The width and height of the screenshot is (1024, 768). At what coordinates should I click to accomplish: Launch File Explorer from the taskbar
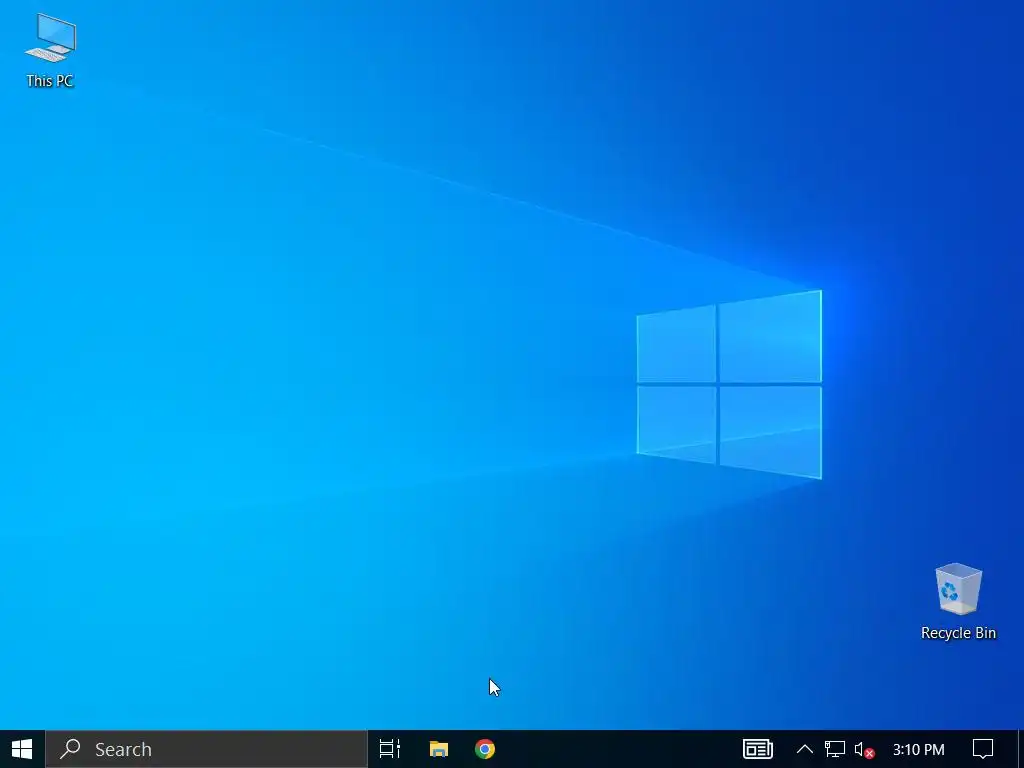tap(438, 749)
